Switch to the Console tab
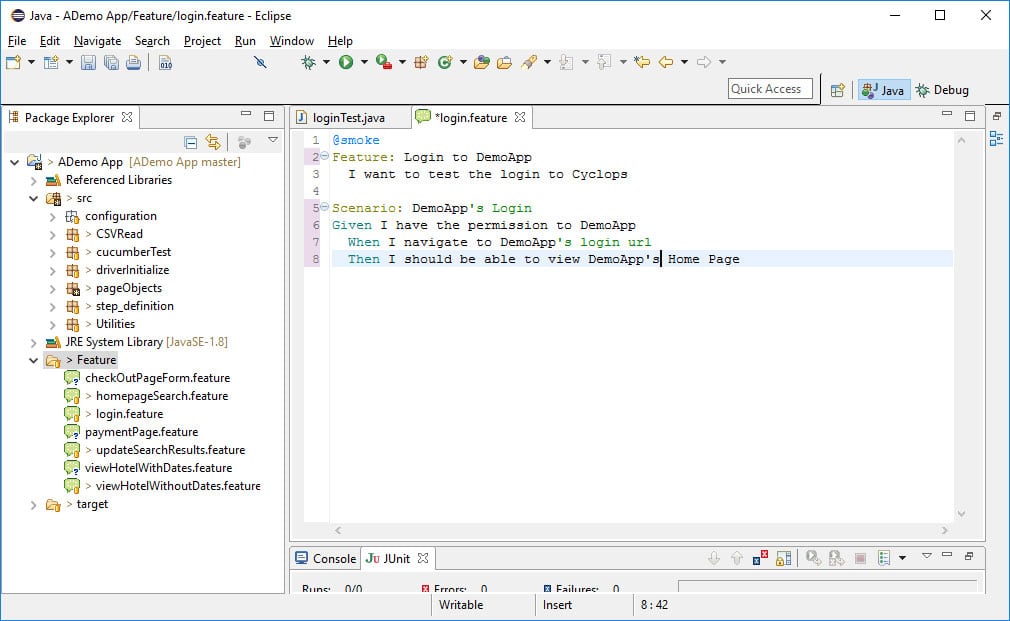1010x621 pixels. click(x=326, y=559)
